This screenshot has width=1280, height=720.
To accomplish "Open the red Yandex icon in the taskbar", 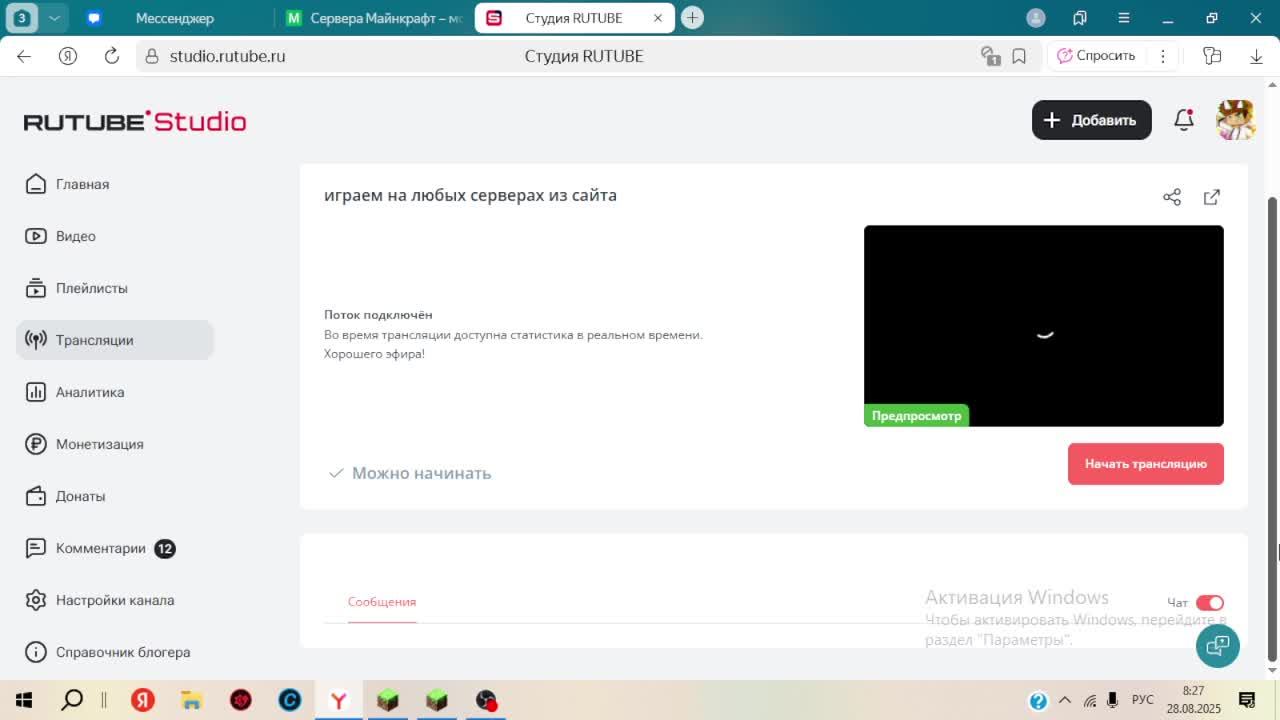I will point(143,700).
